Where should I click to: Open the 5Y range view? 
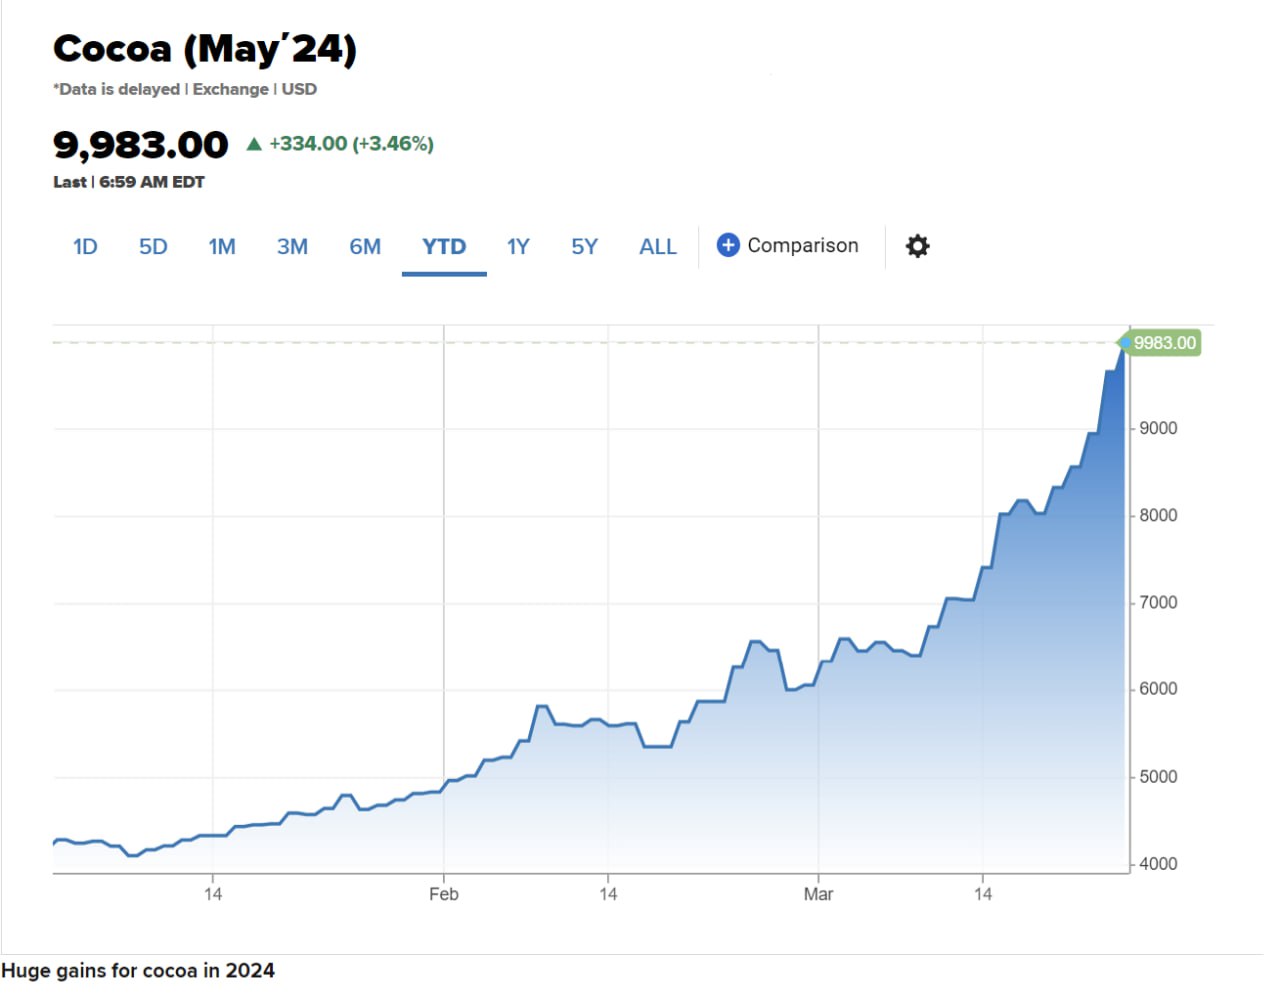584,246
